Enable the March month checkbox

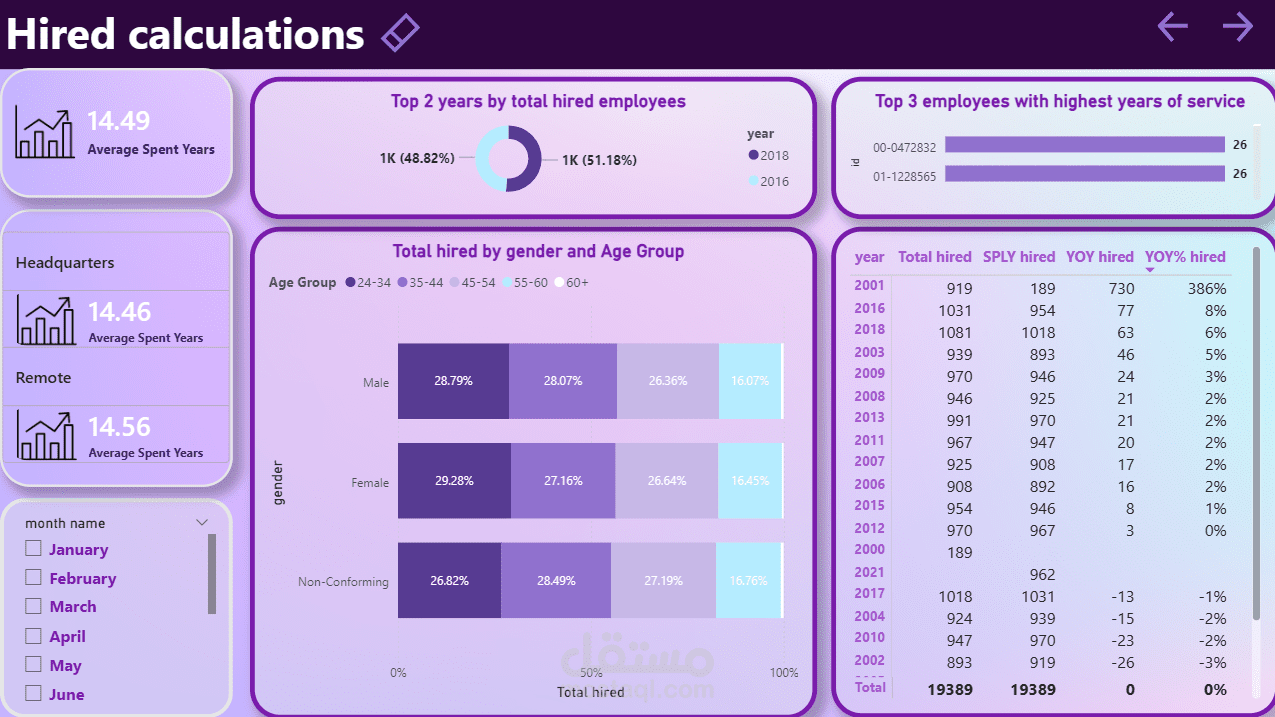33,606
